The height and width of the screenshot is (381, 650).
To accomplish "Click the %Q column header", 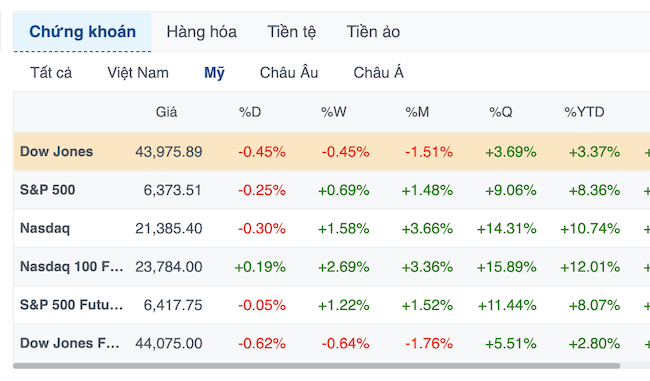I will pos(501,112).
